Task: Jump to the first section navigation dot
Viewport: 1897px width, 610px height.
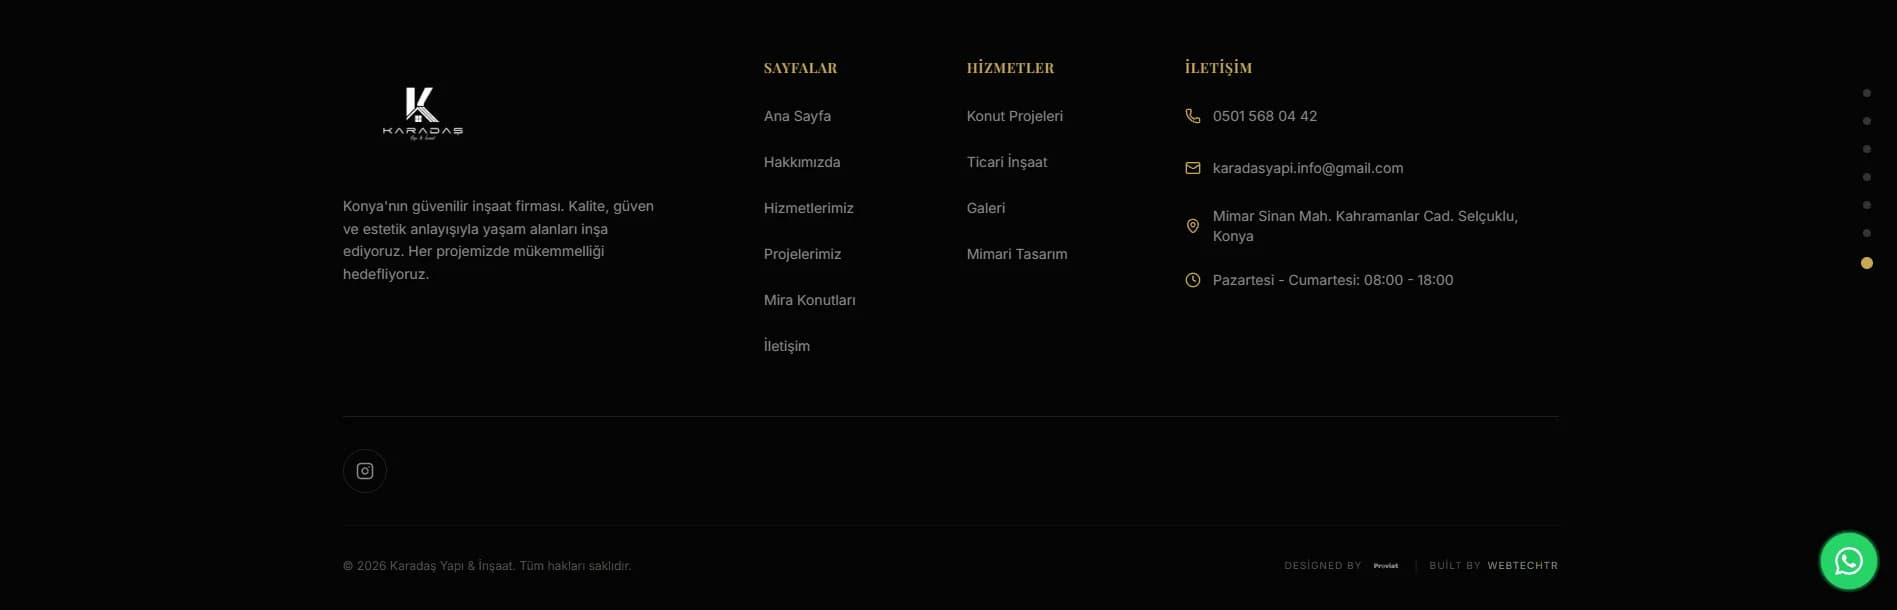Action: coord(1866,93)
